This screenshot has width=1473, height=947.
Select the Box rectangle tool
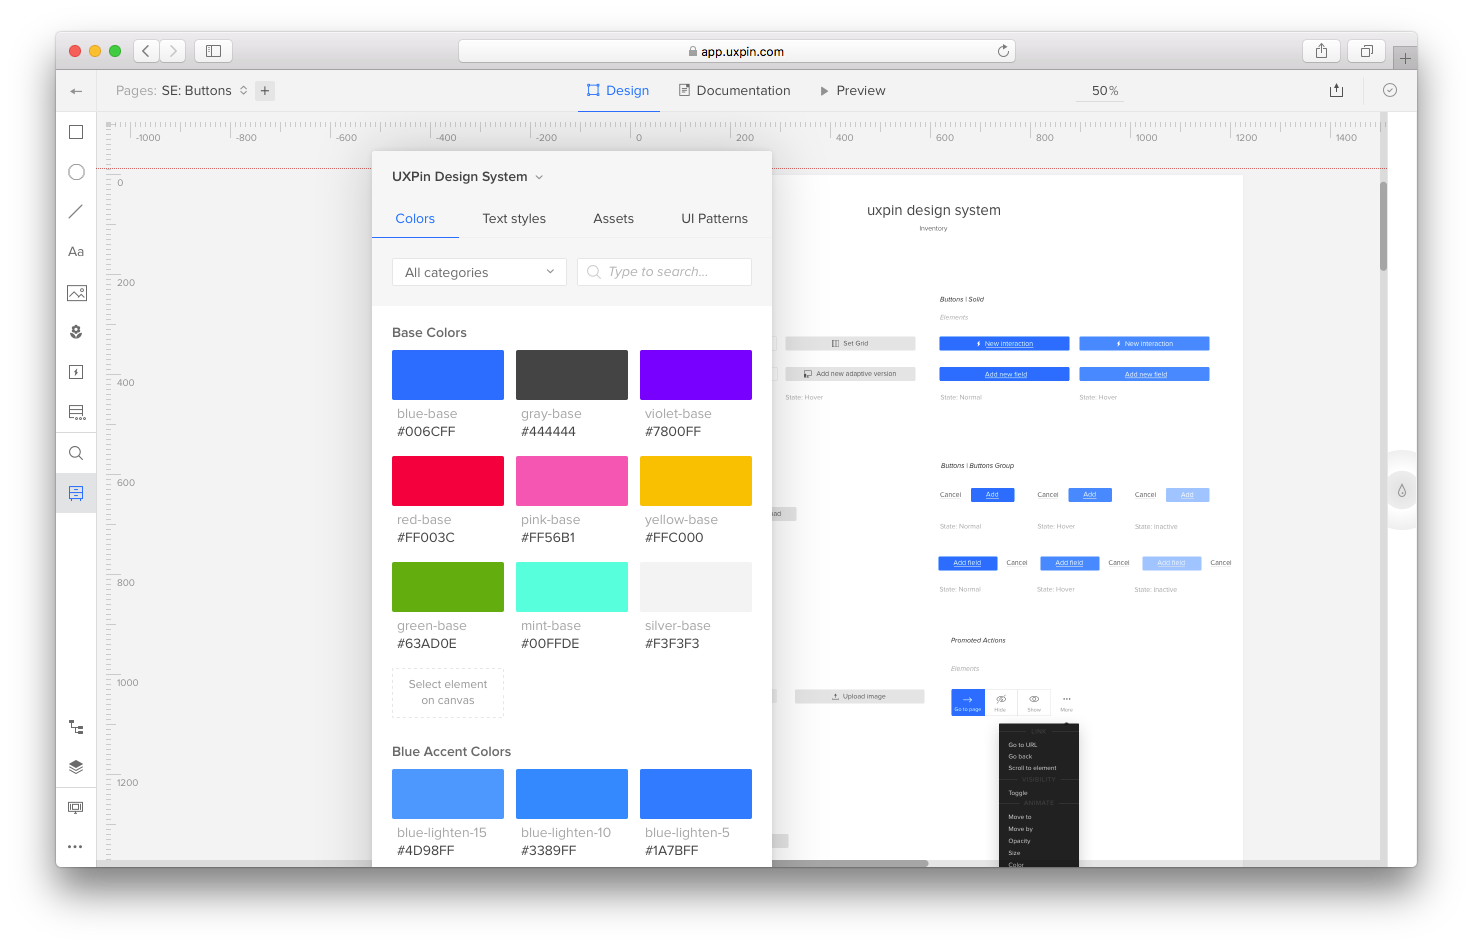[x=76, y=132]
